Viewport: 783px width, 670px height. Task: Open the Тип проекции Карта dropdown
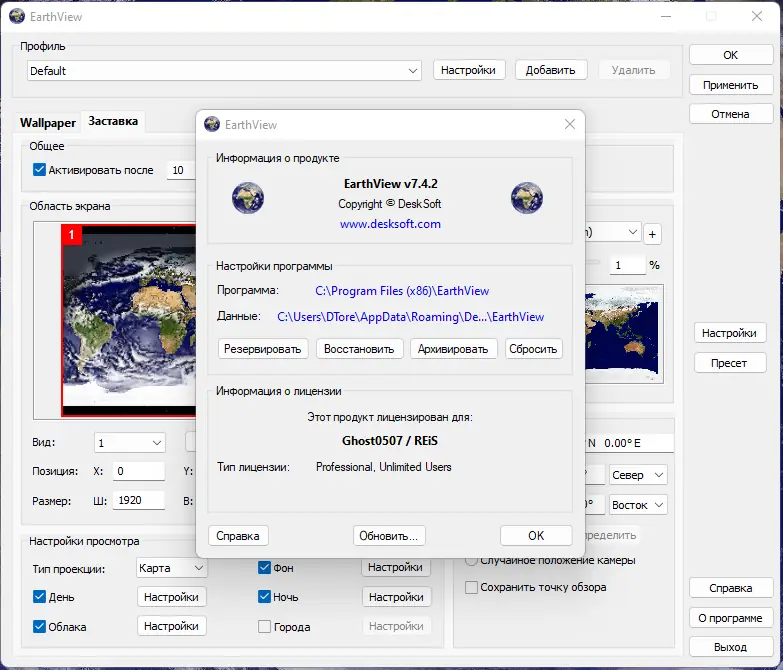click(x=171, y=568)
